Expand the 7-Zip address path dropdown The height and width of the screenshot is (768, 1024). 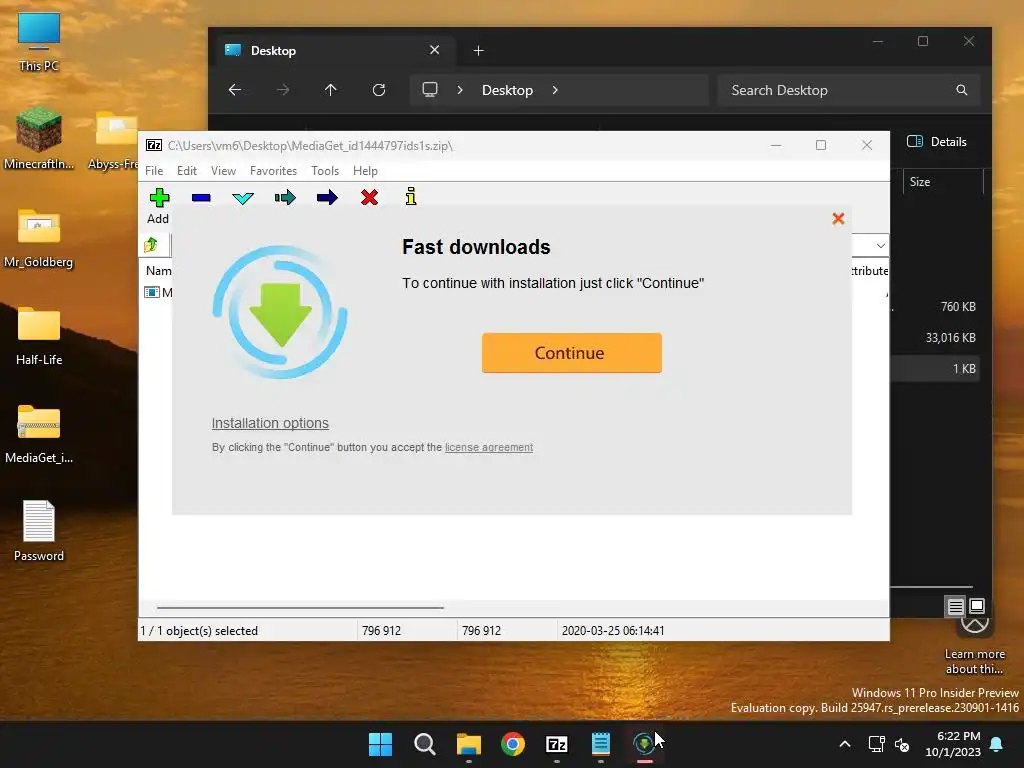[x=880, y=246]
